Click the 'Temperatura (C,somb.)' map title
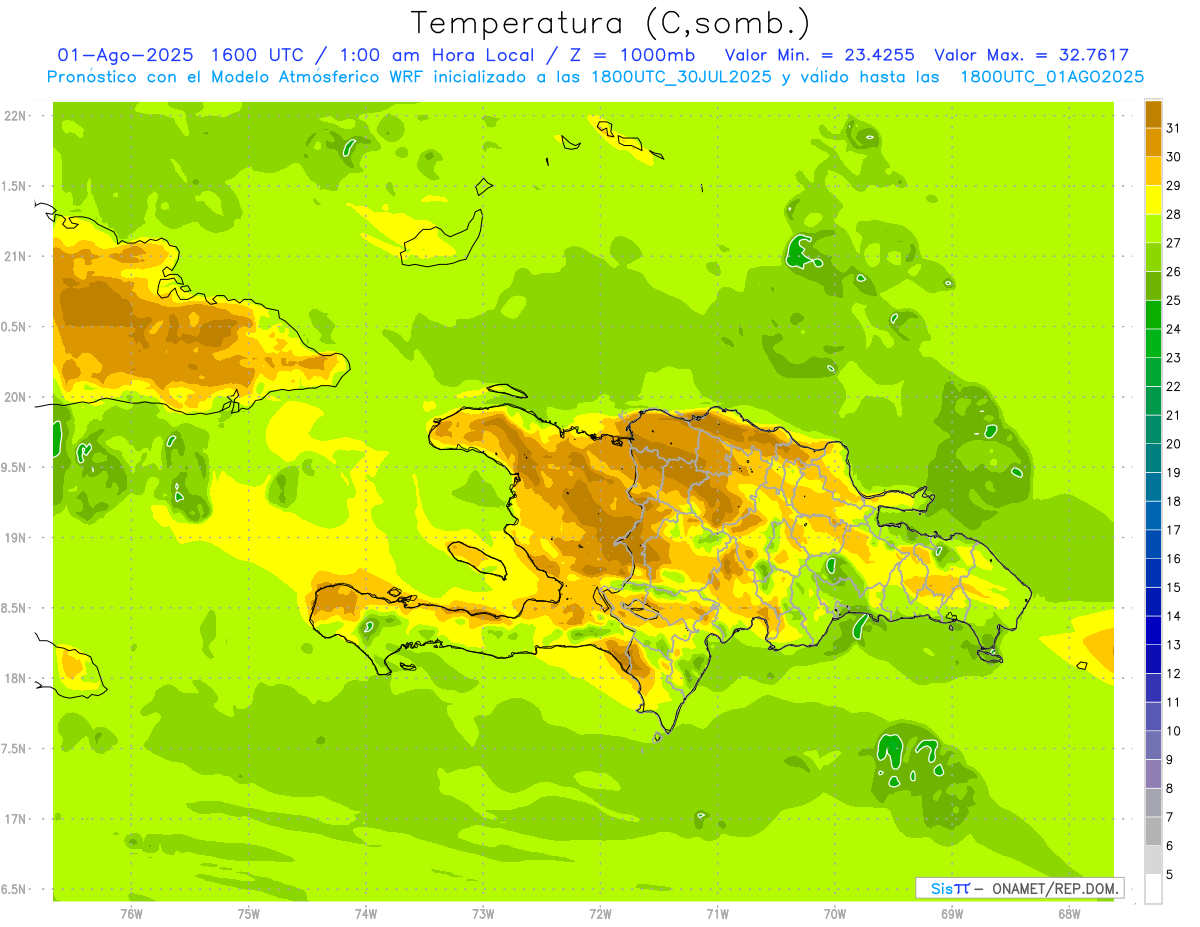 610,24
